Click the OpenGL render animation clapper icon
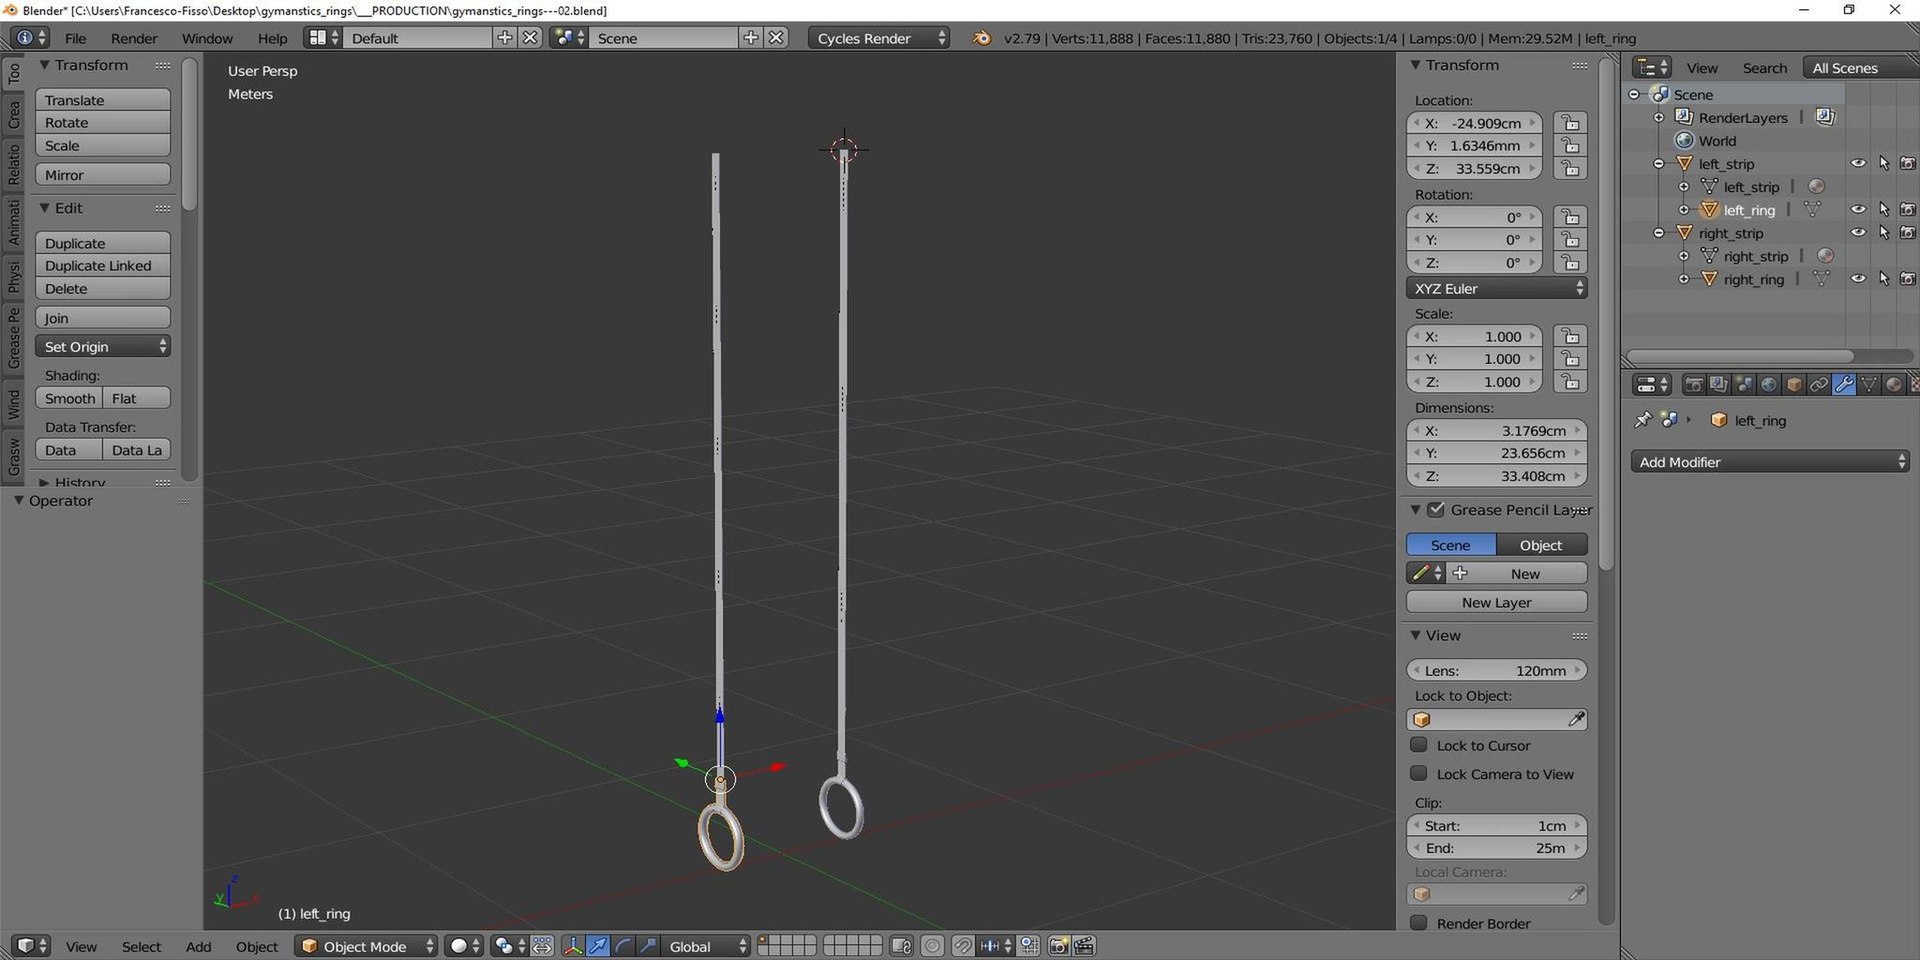 pos(1084,946)
